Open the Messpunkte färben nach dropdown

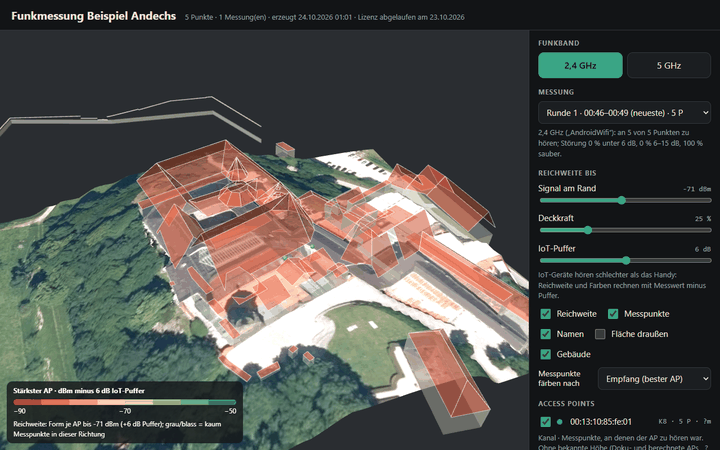pos(654,379)
